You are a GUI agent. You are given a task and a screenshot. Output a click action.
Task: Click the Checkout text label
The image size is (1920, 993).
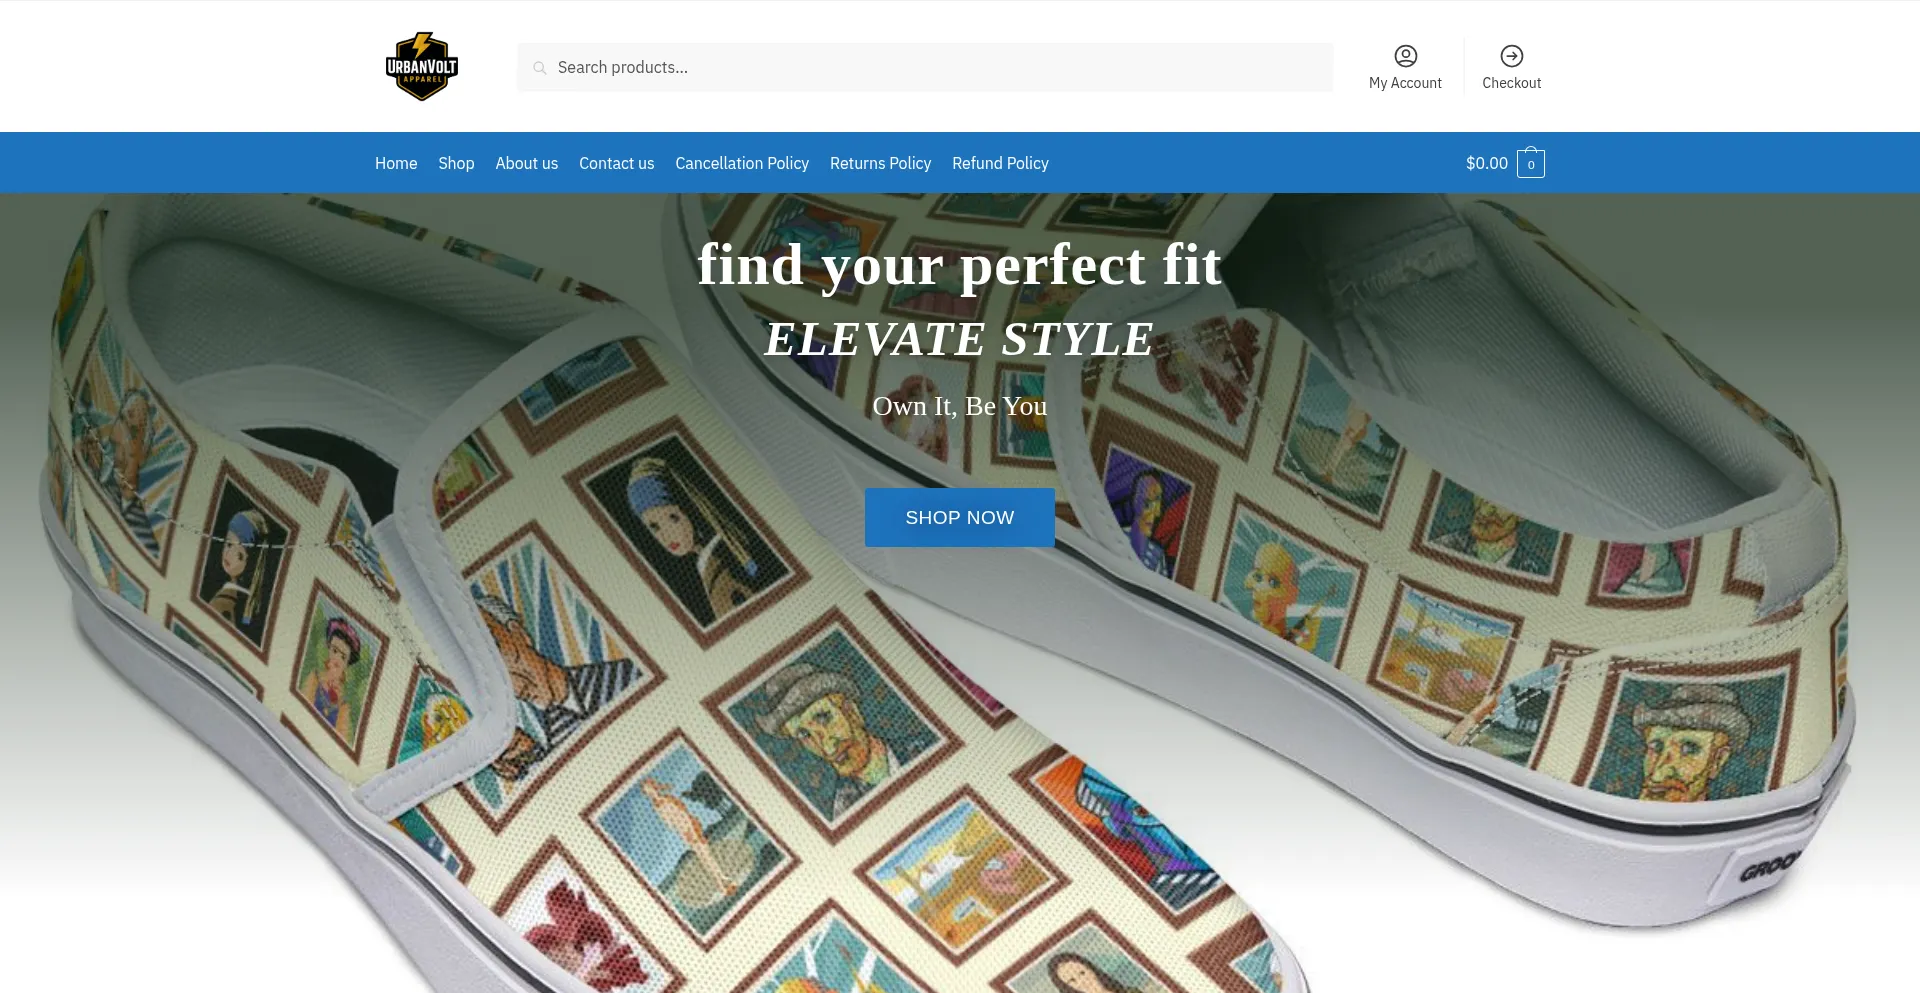click(1511, 83)
